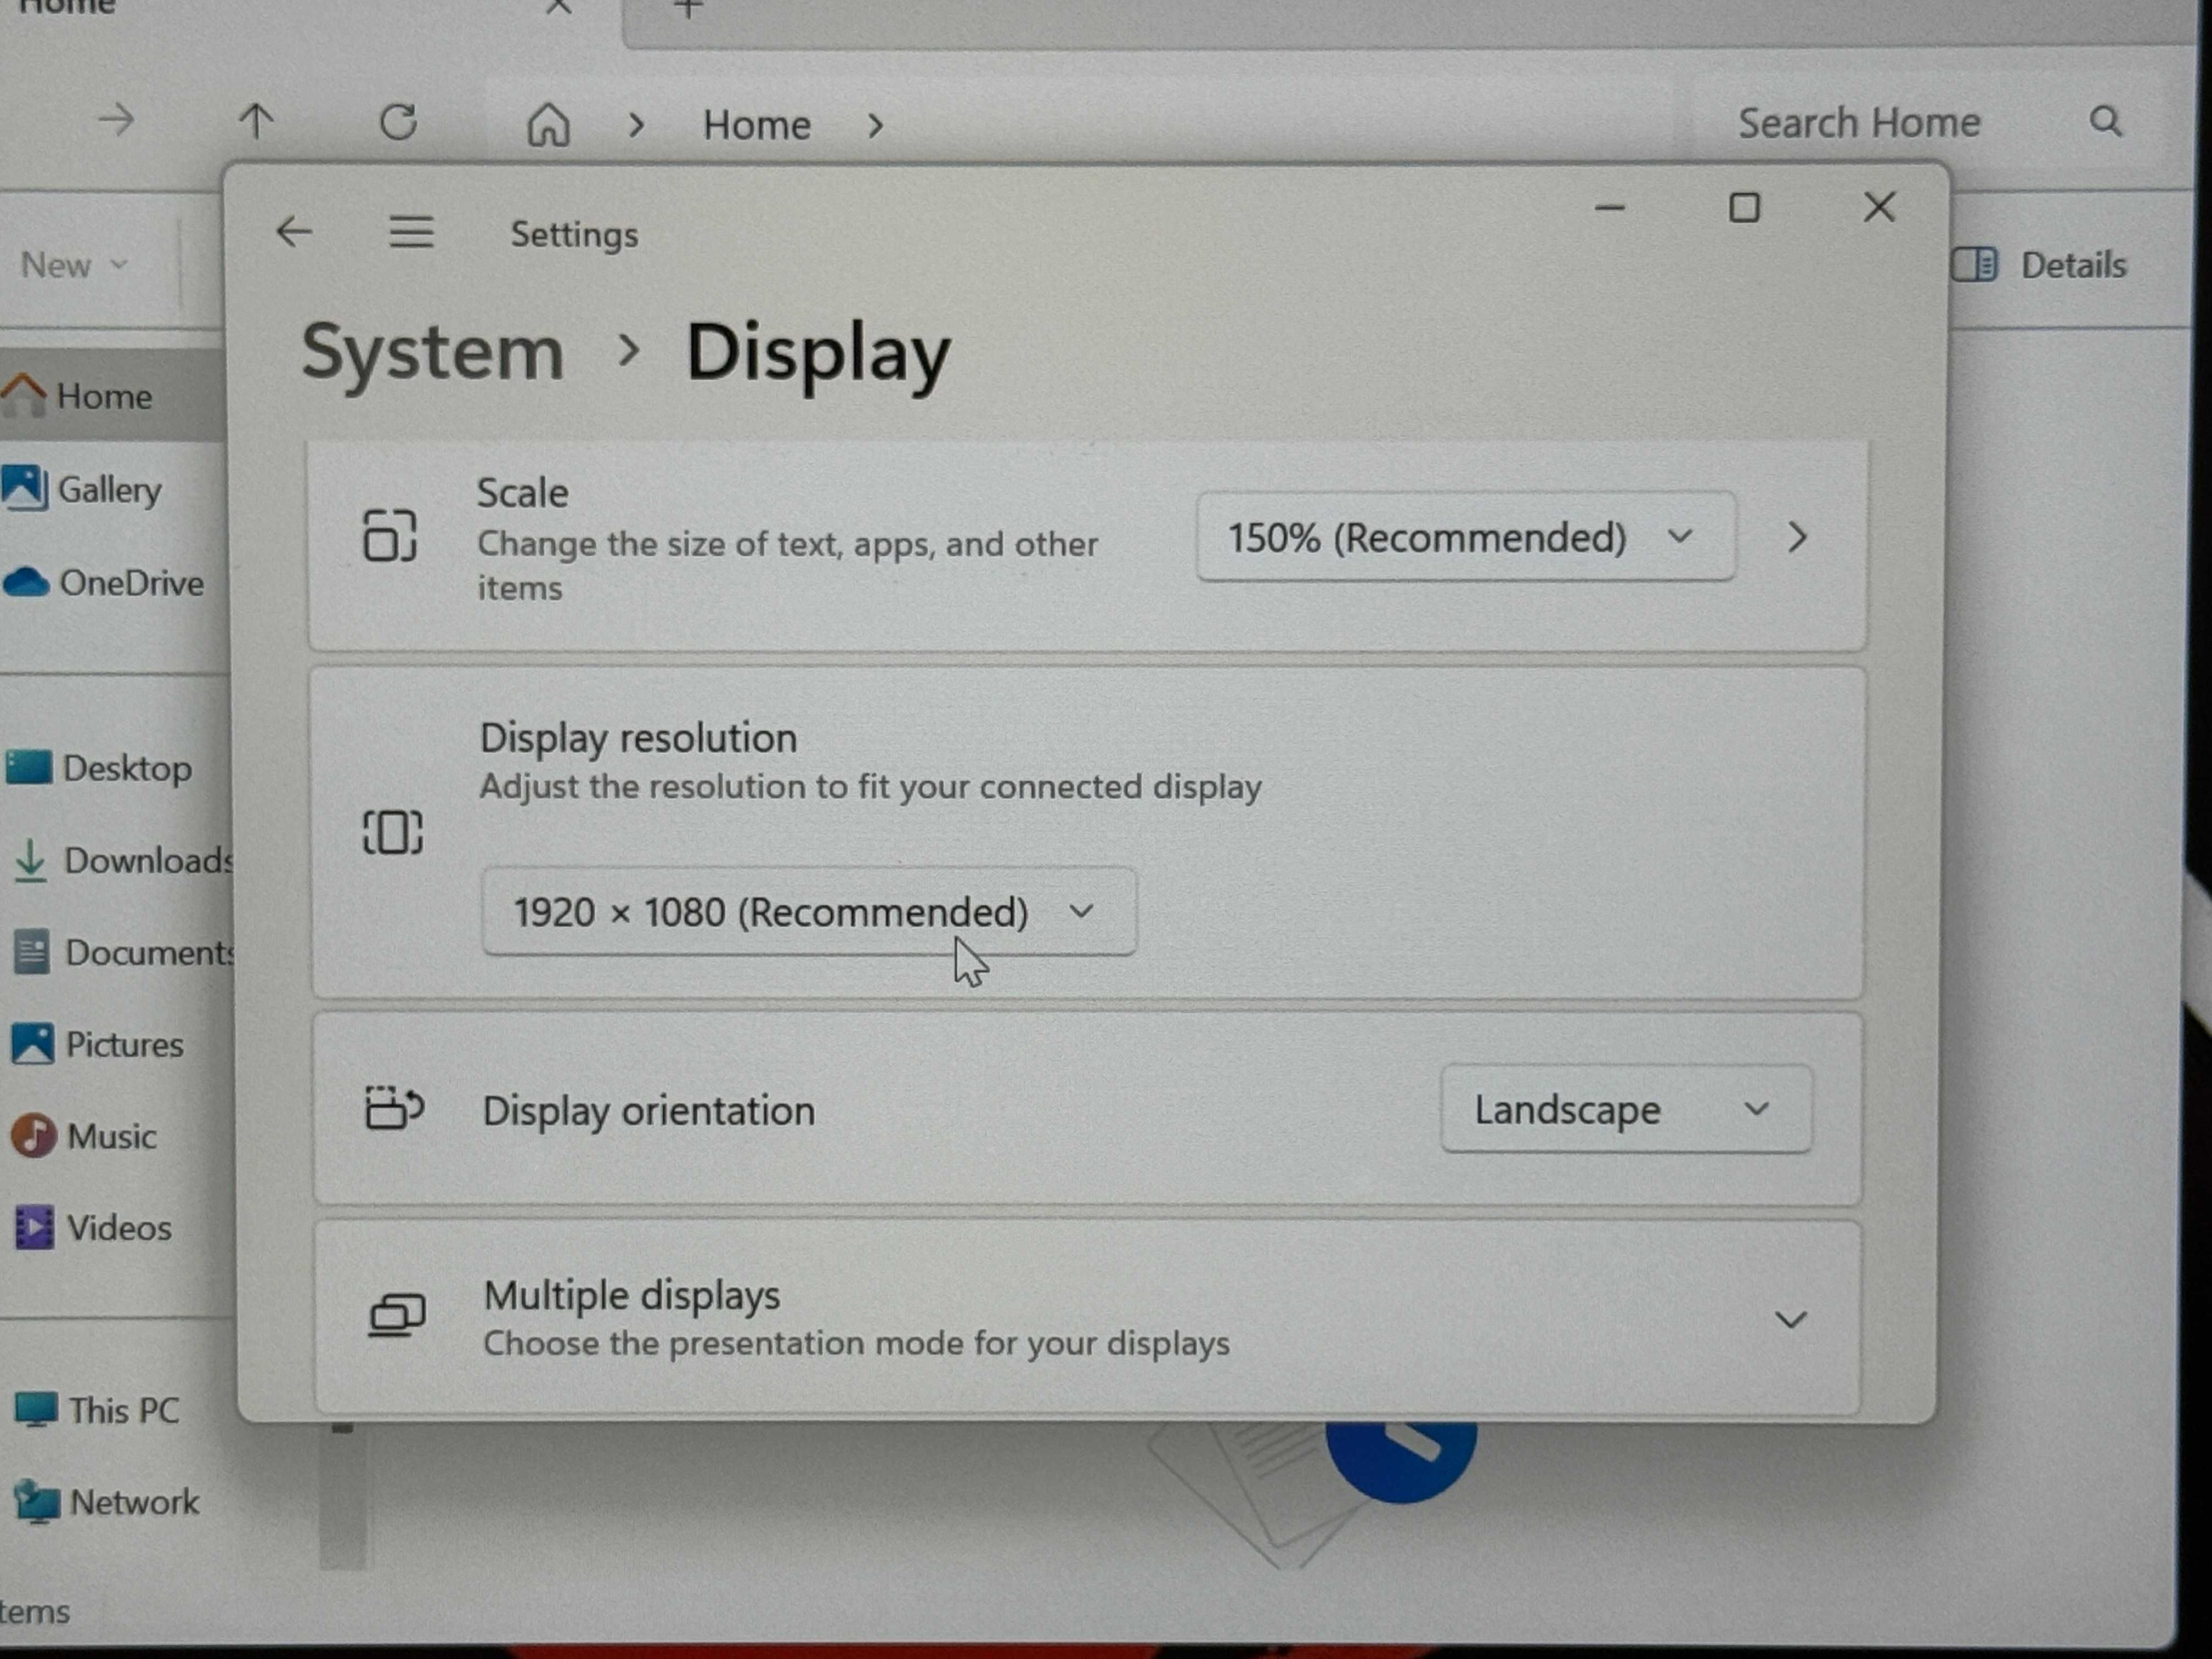The image size is (2212, 1659).
Task: Click the search magnifier icon in File Explorer
Action: (x=2105, y=121)
